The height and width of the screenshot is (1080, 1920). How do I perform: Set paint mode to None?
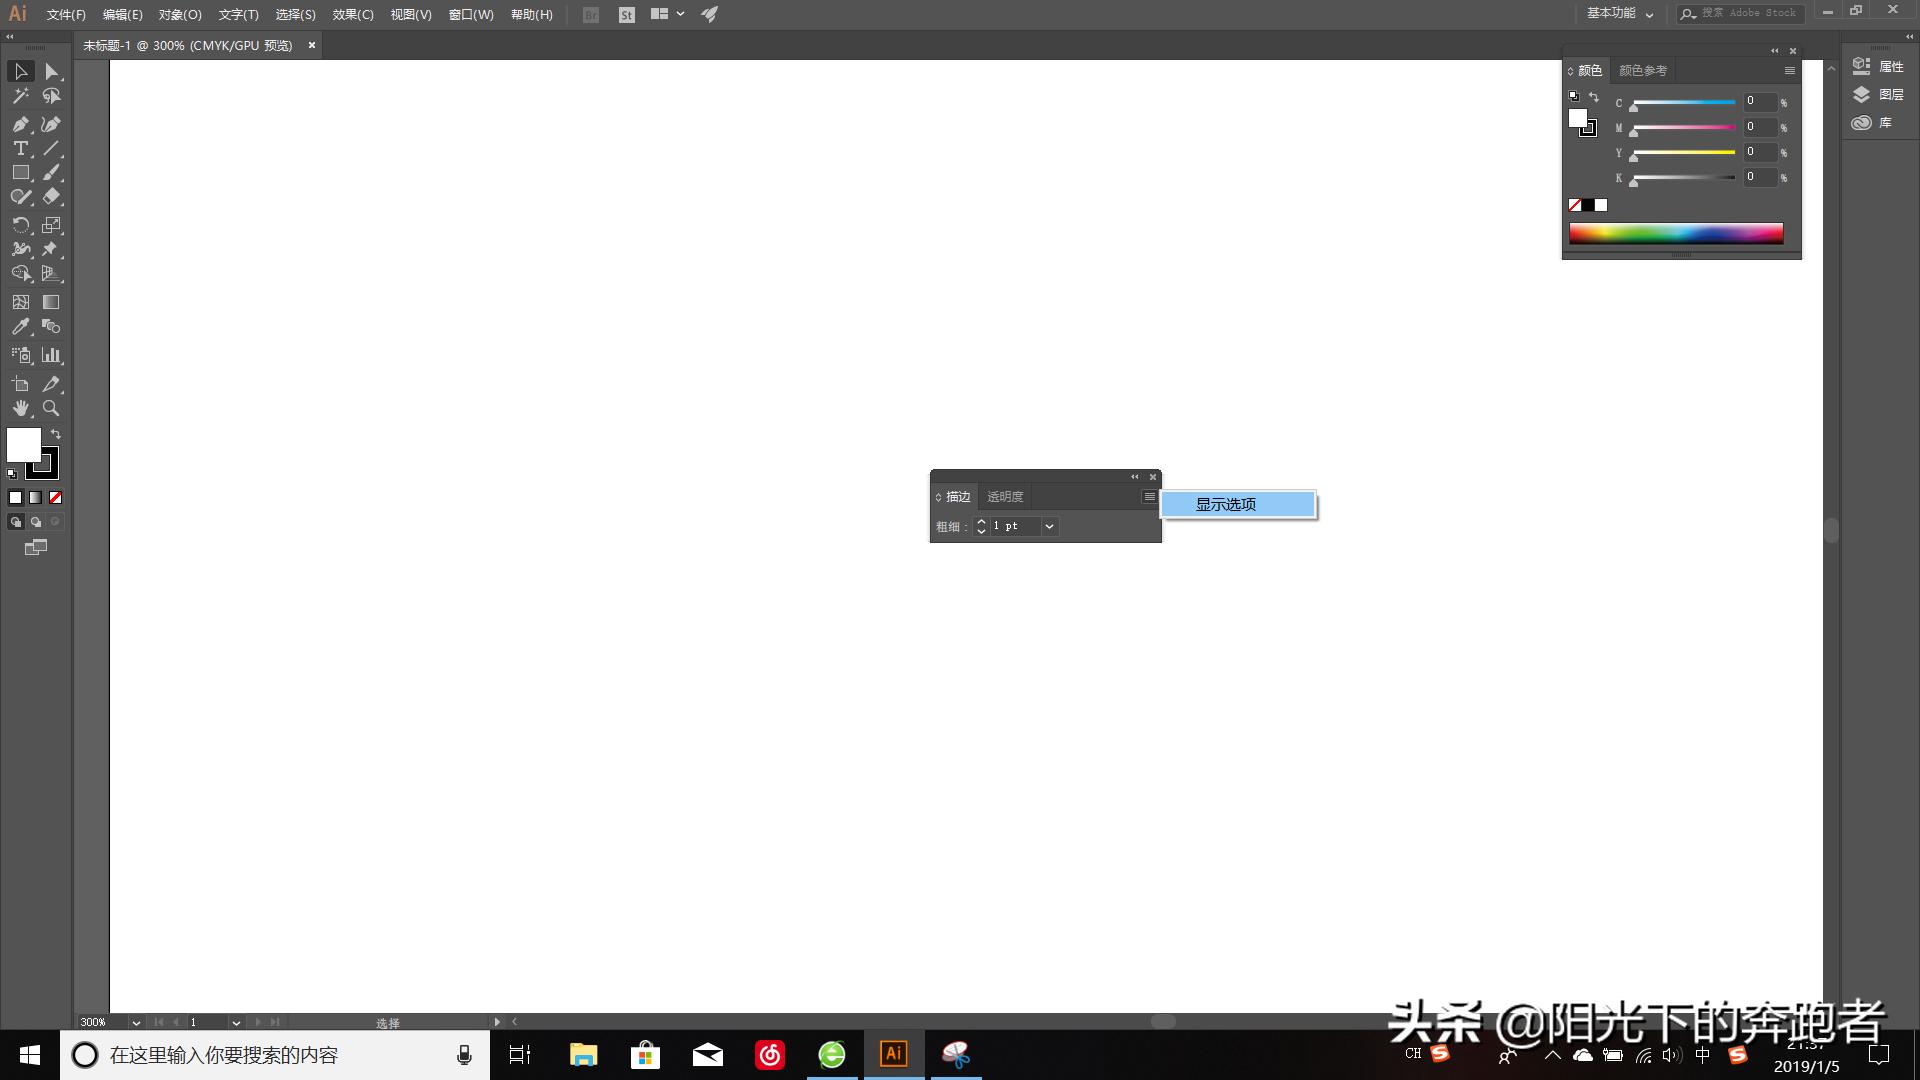[56, 497]
